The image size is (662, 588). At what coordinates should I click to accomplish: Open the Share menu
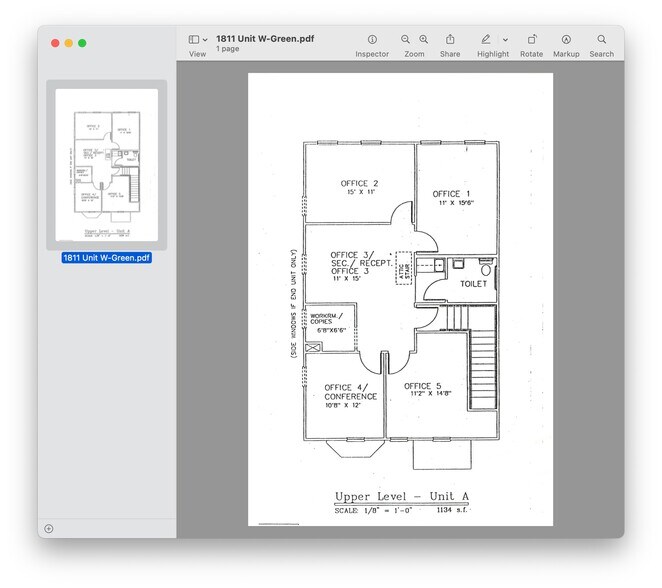(450, 40)
